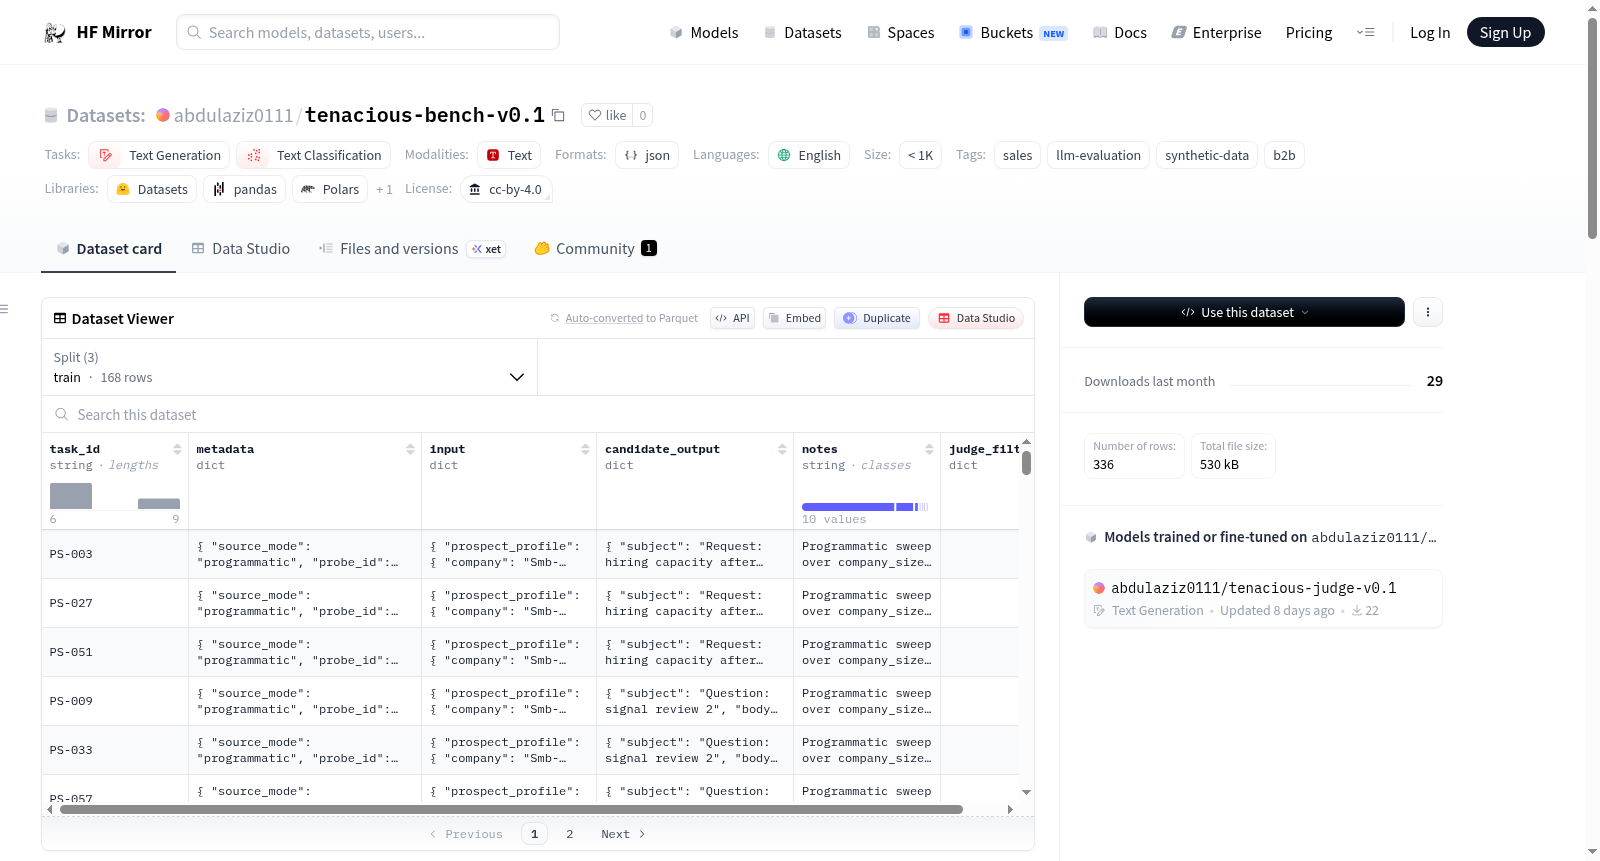This screenshot has height=861, width=1600.
Task: Click the Sign Up button
Action: [1505, 33]
